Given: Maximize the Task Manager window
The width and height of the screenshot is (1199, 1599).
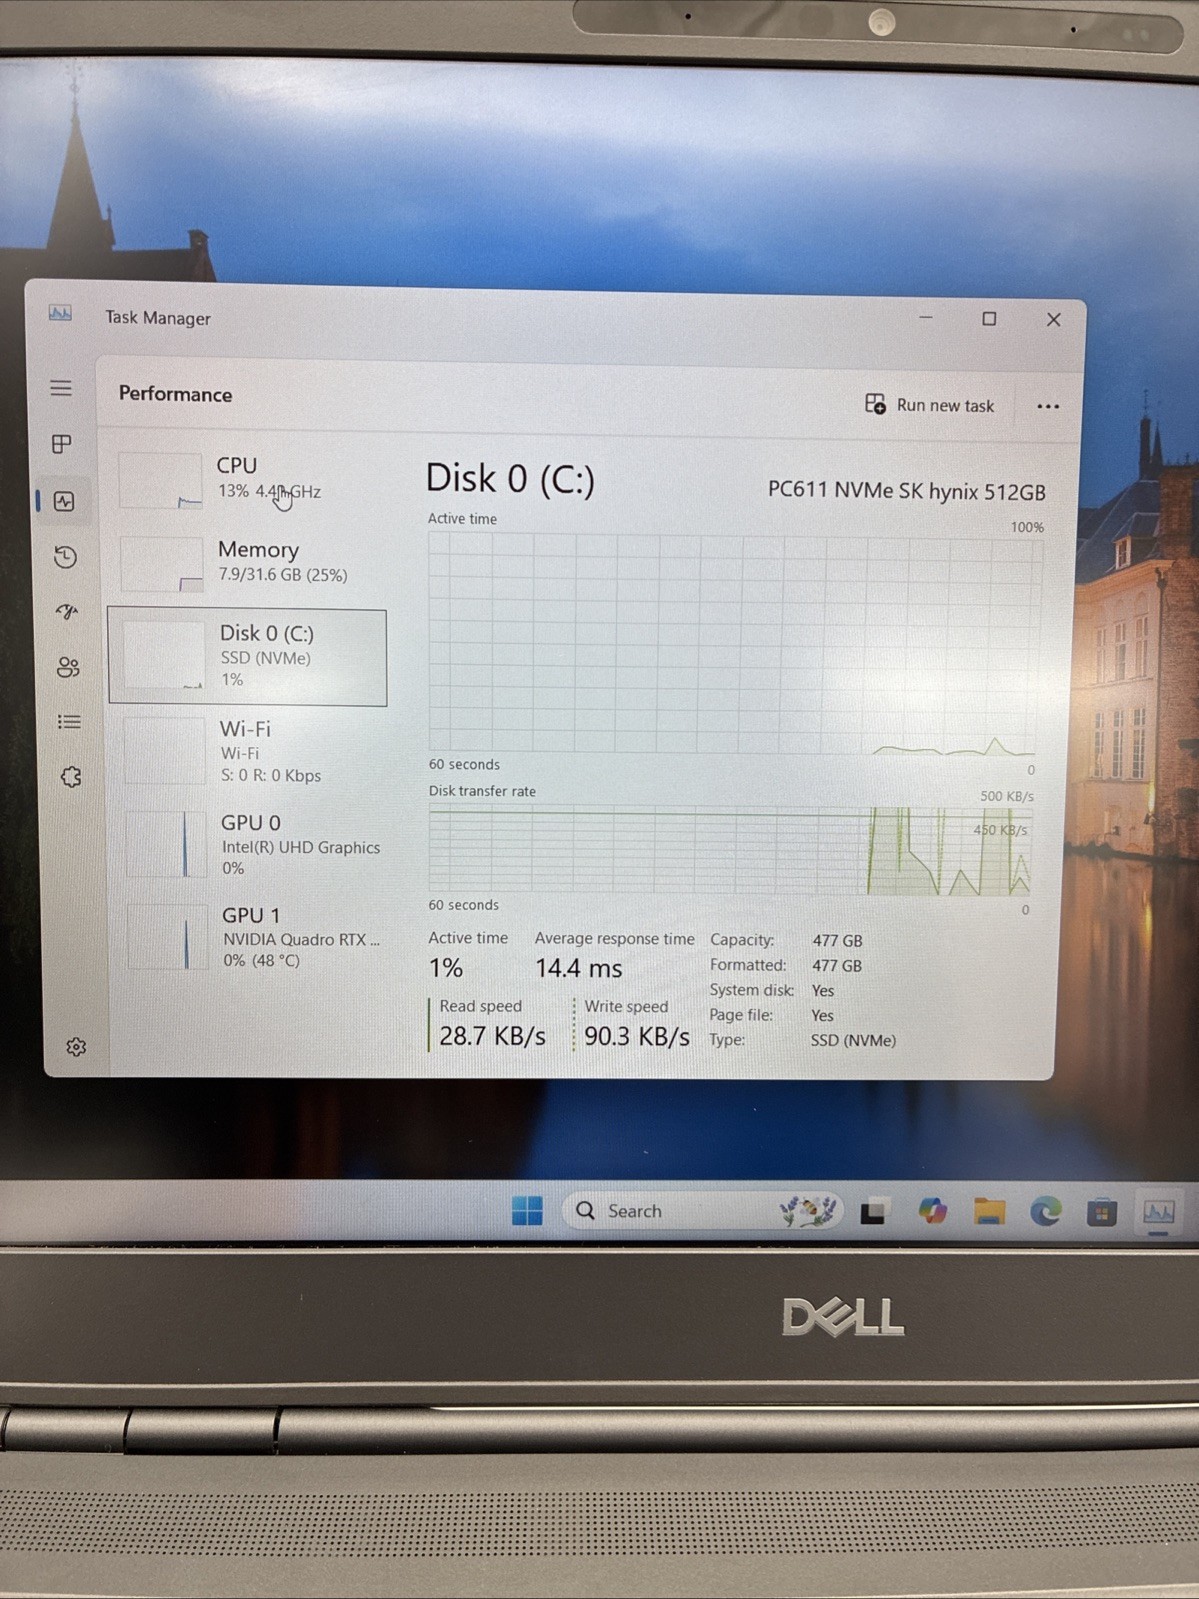Looking at the screenshot, I should coord(989,319).
